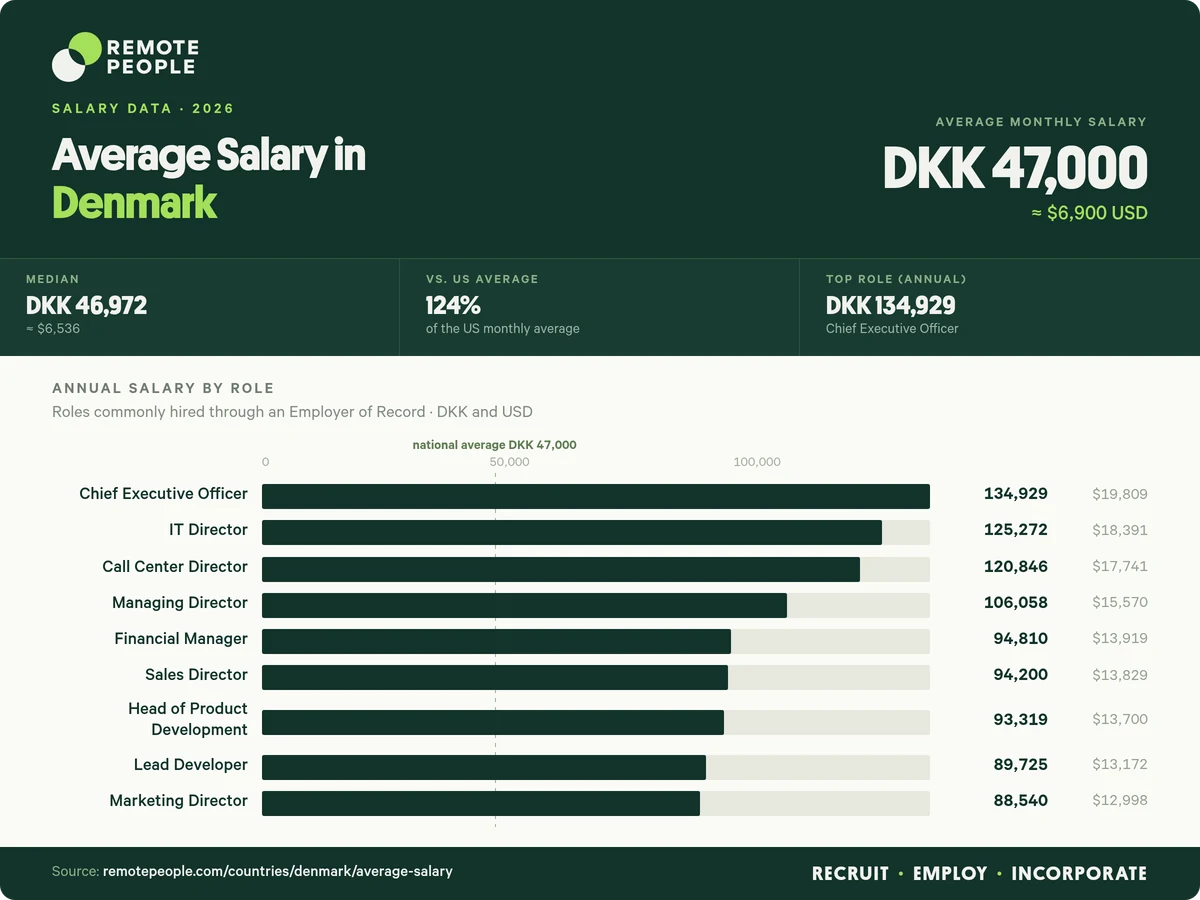Click the 'Head of Product Development' row label
1200x900 pixels.
click(188, 719)
